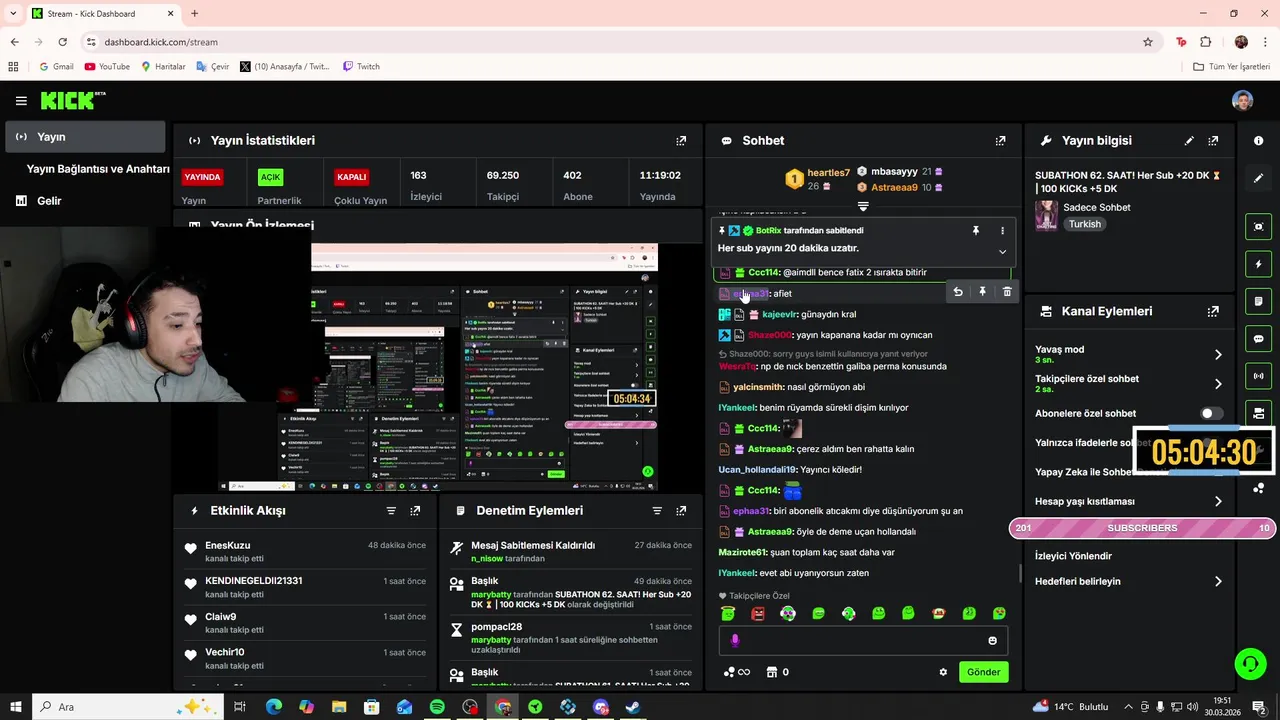Select Yayın in the left sidebar
Viewport: 1280px width, 720px height.
[85, 137]
